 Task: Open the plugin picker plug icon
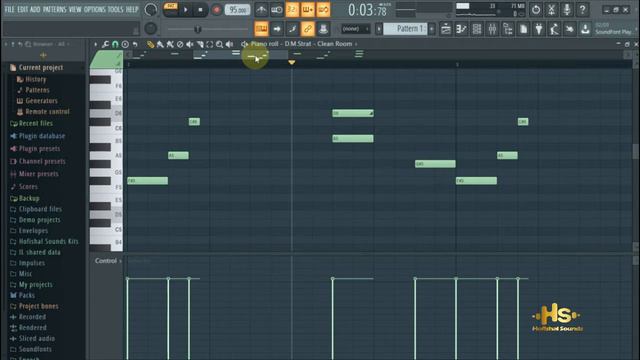539,29
